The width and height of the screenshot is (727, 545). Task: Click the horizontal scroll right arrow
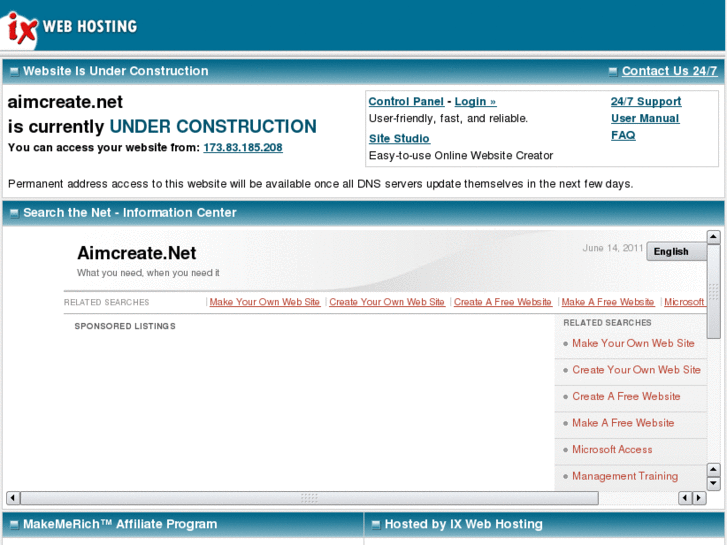(699, 498)
